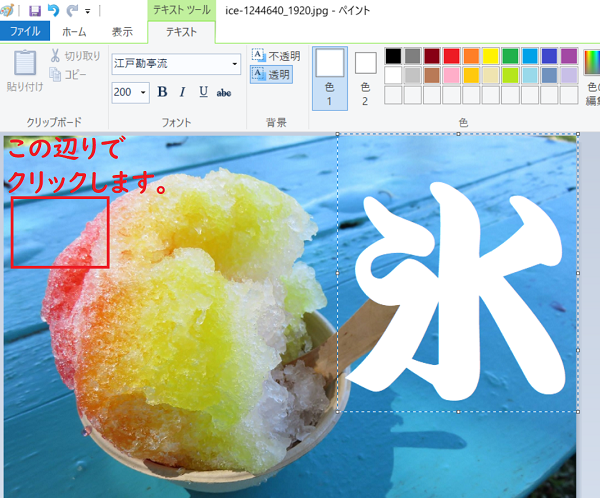Click the top-center handle of the text box

point(458,134)
